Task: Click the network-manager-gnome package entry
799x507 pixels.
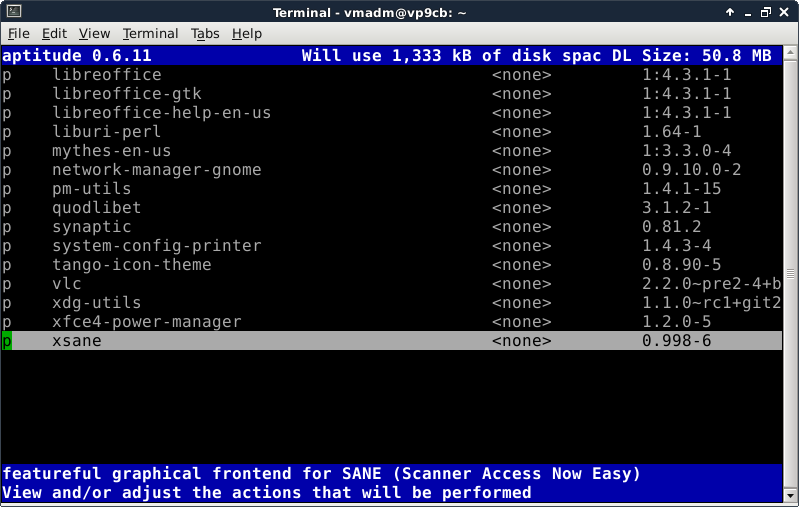Action: [x=156, y=170]
